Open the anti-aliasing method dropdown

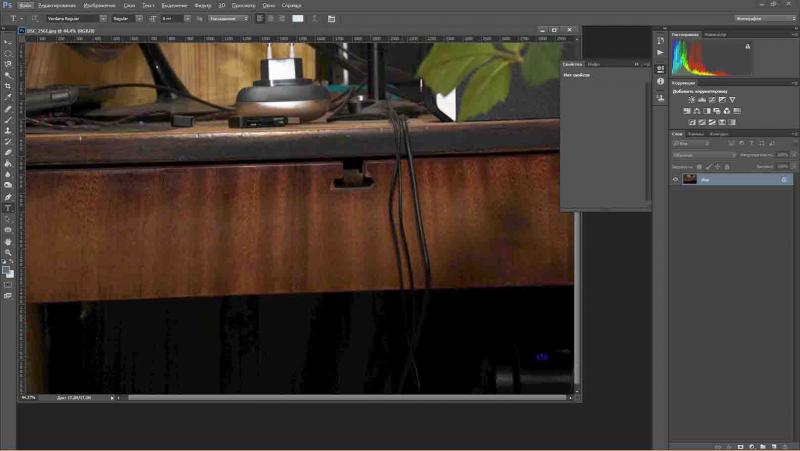(228, 18)
